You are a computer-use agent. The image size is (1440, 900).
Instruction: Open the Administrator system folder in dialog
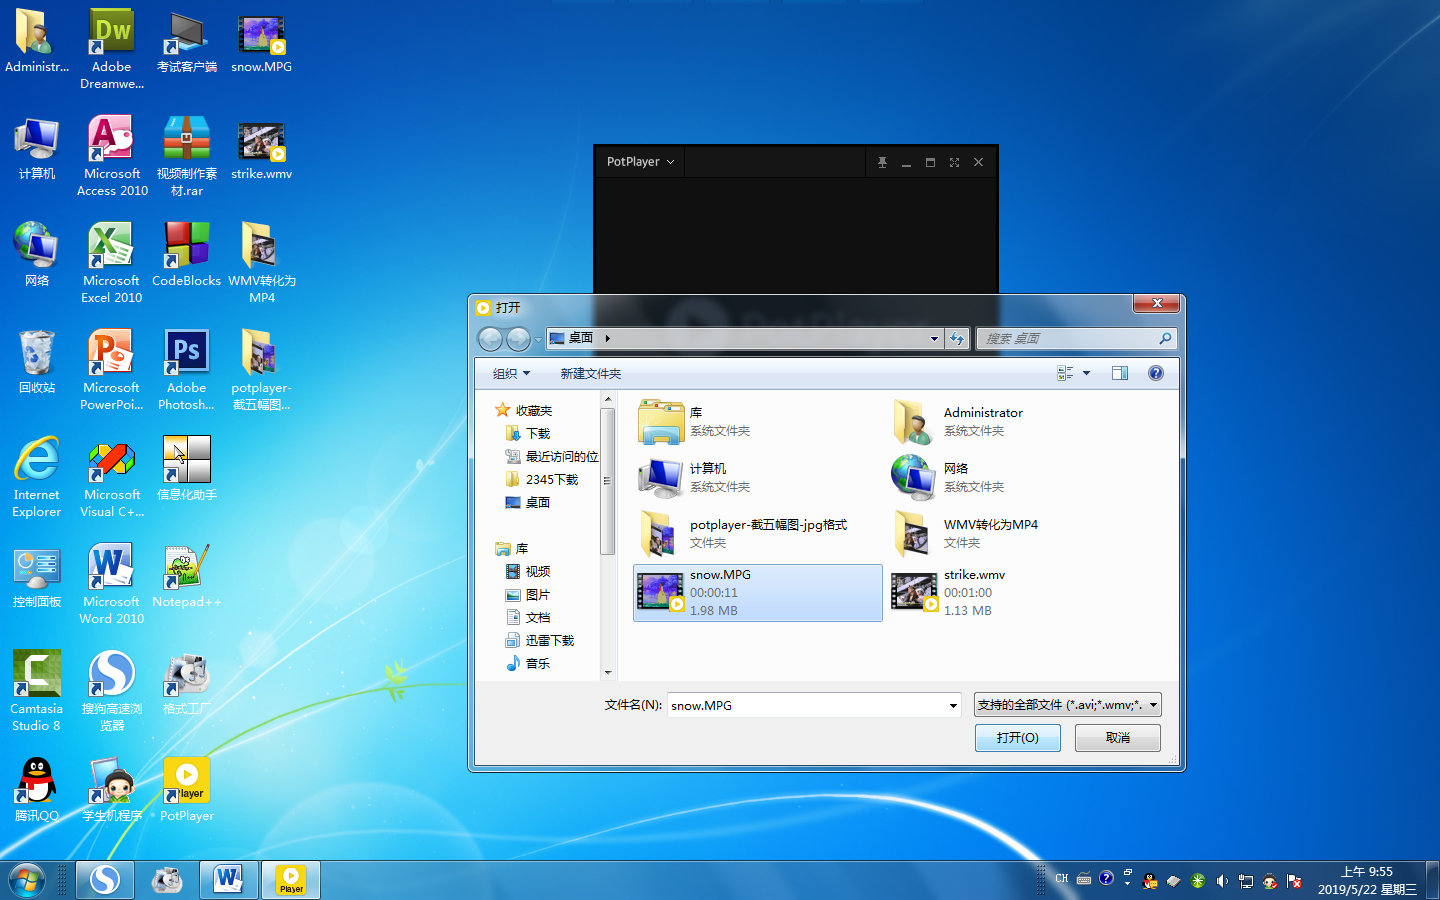point(1010,421)
